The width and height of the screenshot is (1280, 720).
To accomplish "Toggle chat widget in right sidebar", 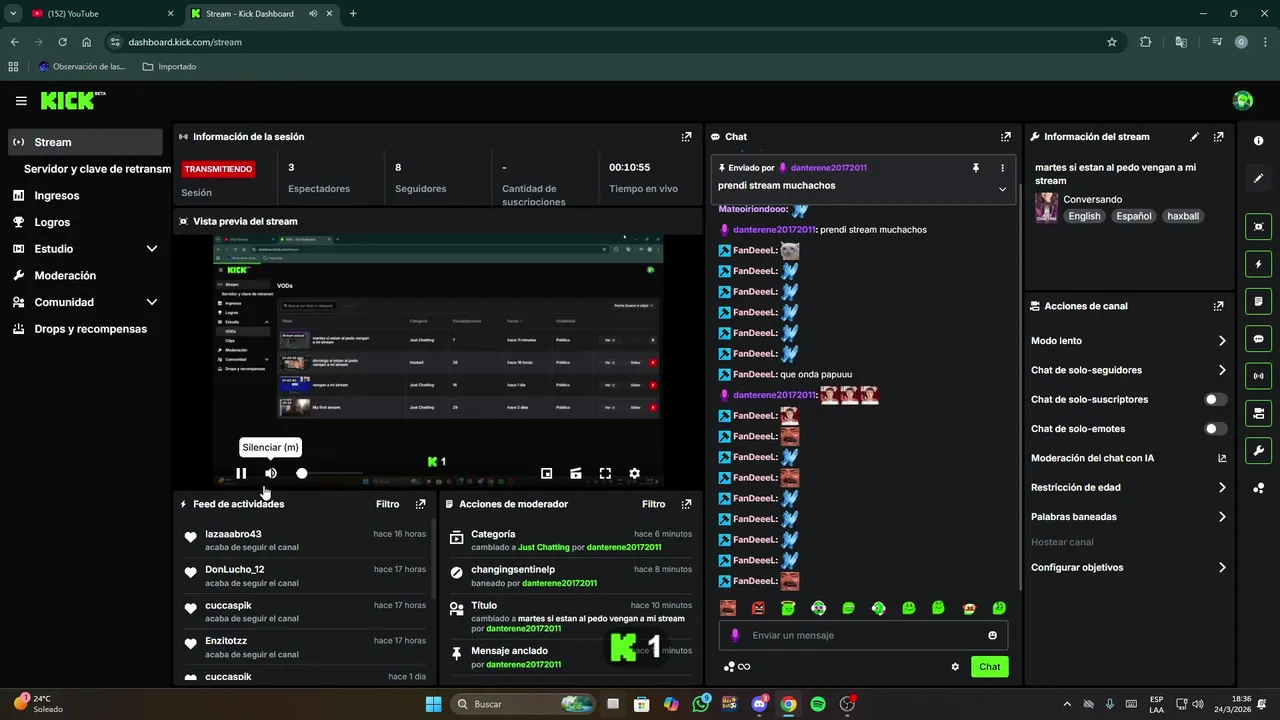I will pos(1258,339).
